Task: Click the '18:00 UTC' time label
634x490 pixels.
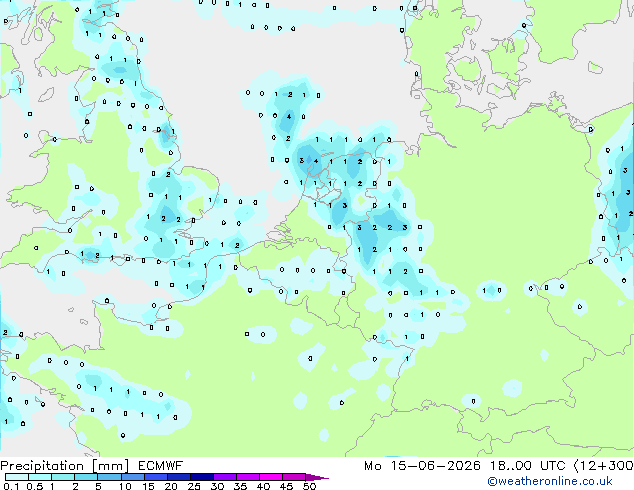Action: pos(527,466)
